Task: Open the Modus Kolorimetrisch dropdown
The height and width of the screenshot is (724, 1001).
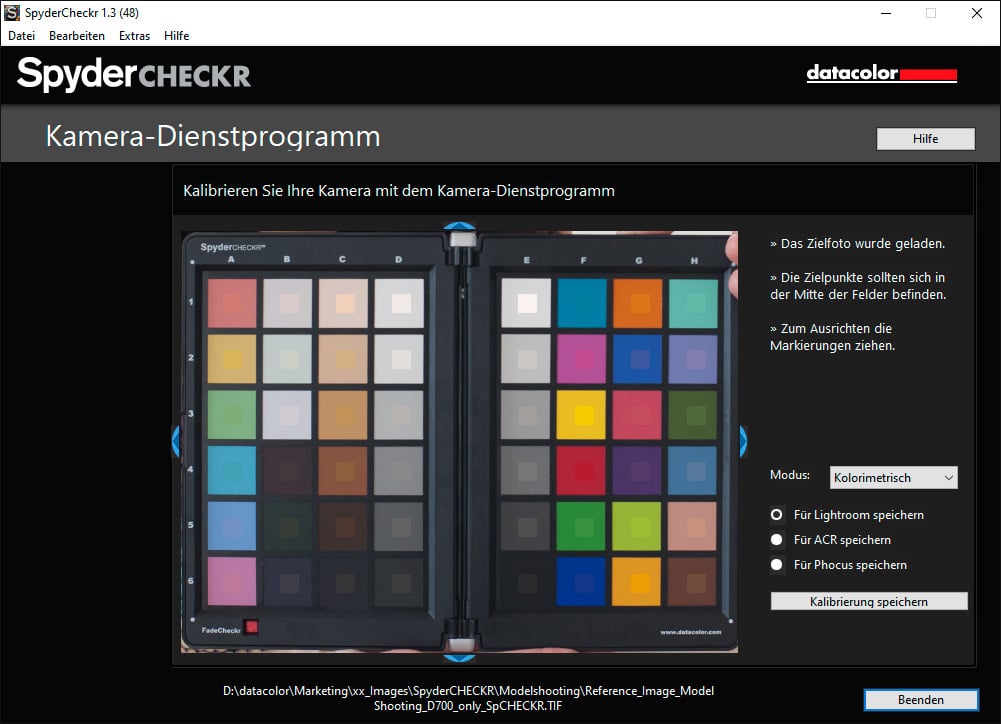Action: (893, 478)
